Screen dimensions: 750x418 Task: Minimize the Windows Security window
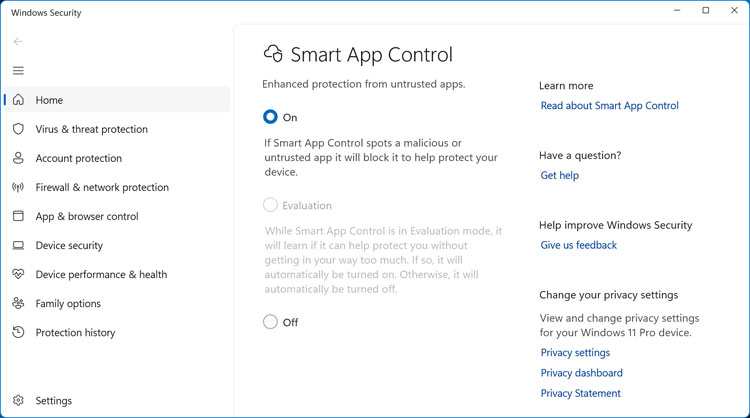point(677,10)
